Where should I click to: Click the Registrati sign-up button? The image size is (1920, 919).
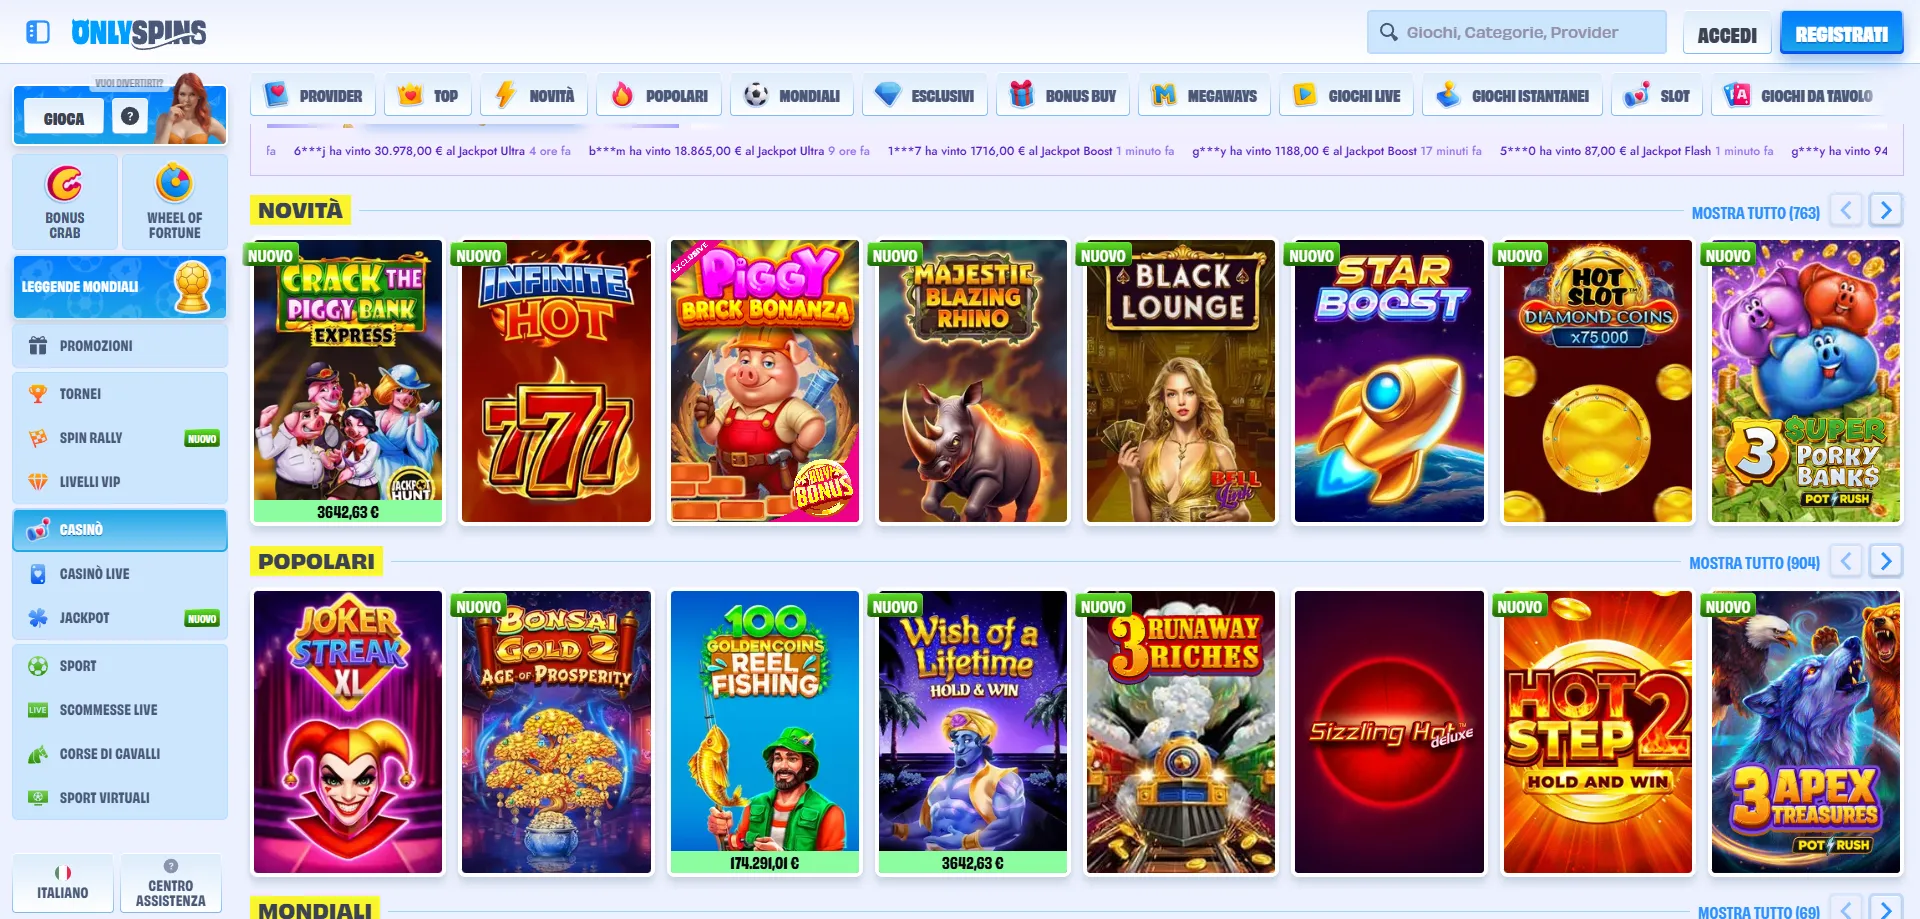tap(1842, 34)
